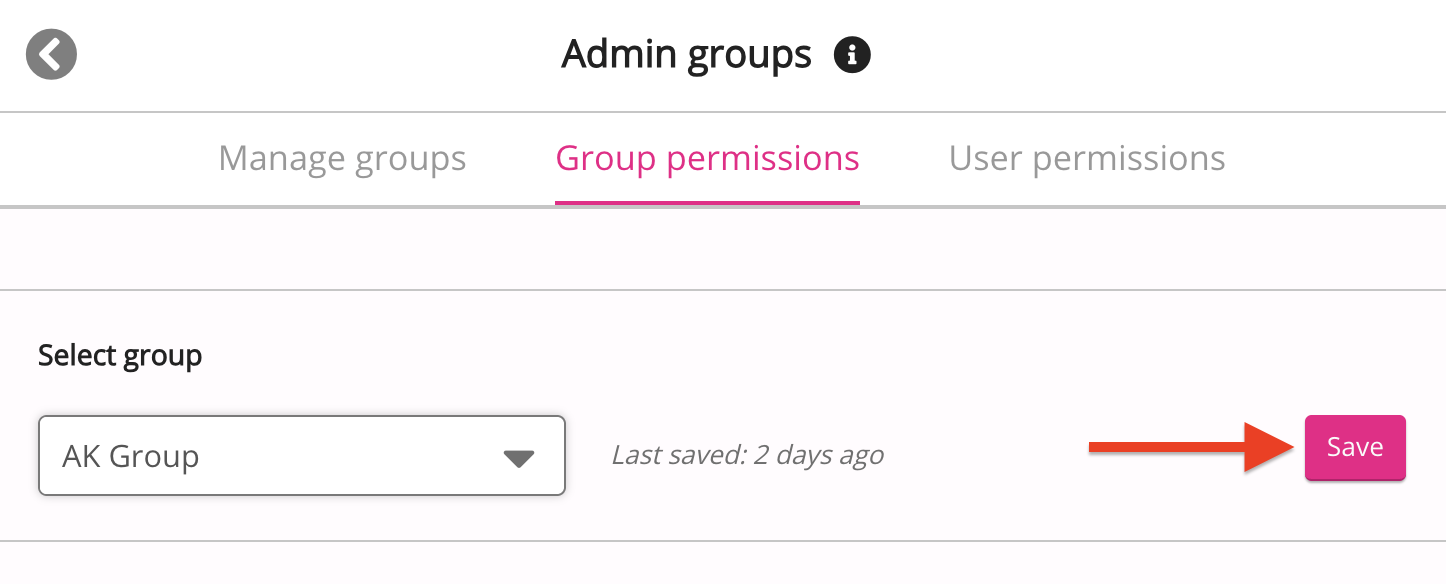Open the User permissions tab
The width and height of the screenshot is (1446, 584).
coord(1087,158)
